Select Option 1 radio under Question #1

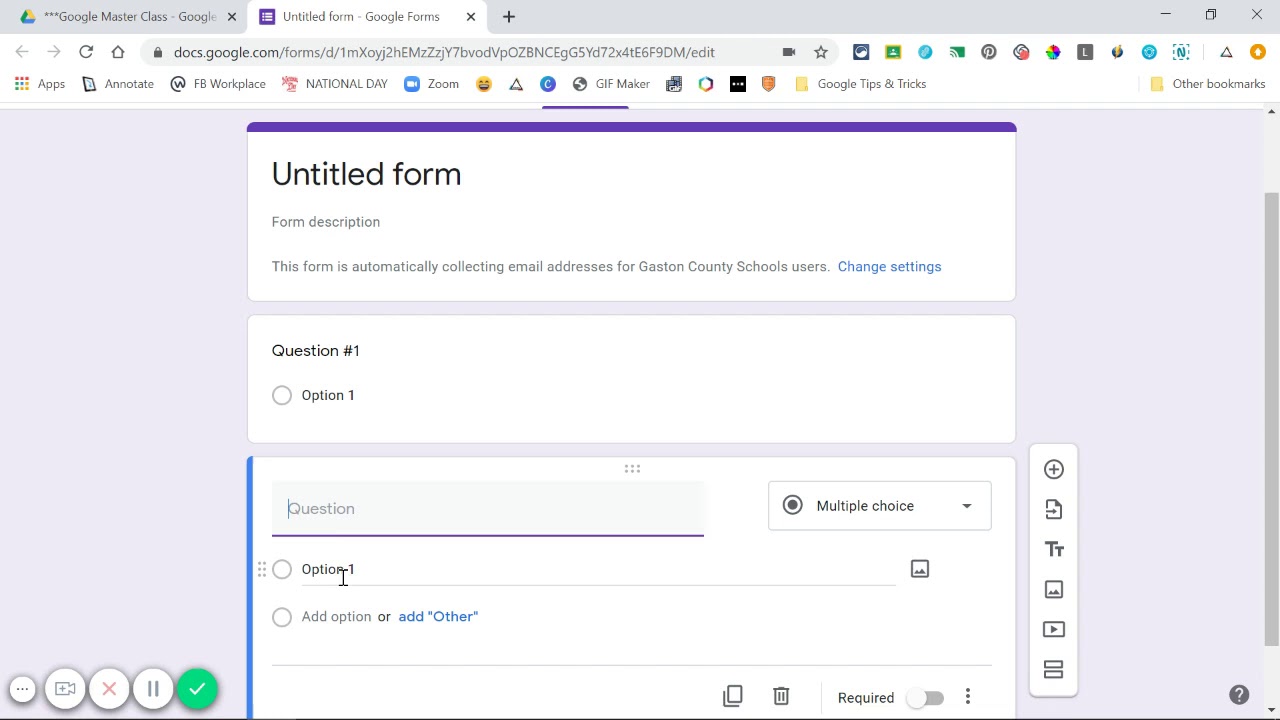click(x=282, y=395)
